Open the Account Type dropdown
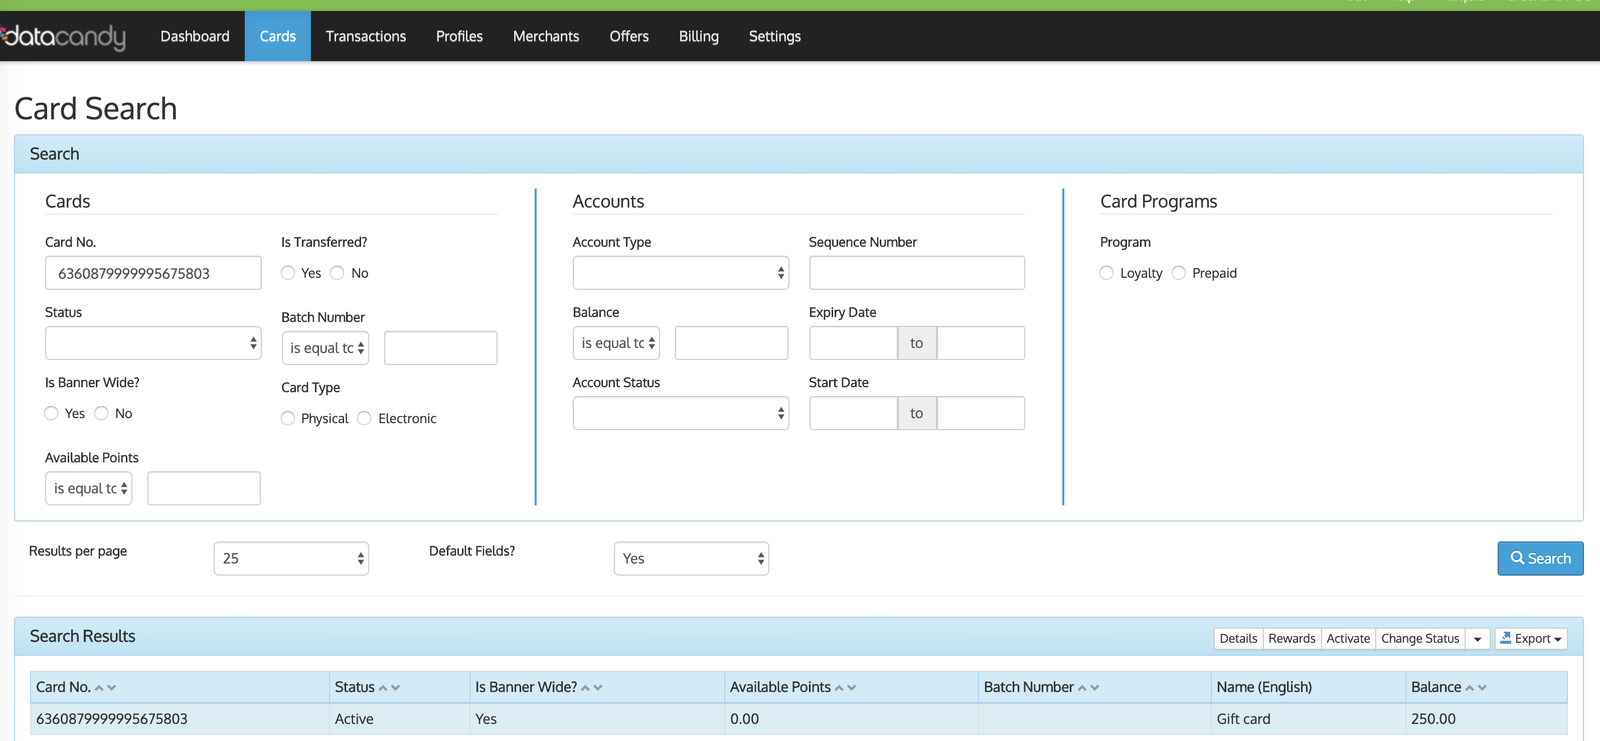Viewport: 1600px width, 741px height. pos(680,273)
